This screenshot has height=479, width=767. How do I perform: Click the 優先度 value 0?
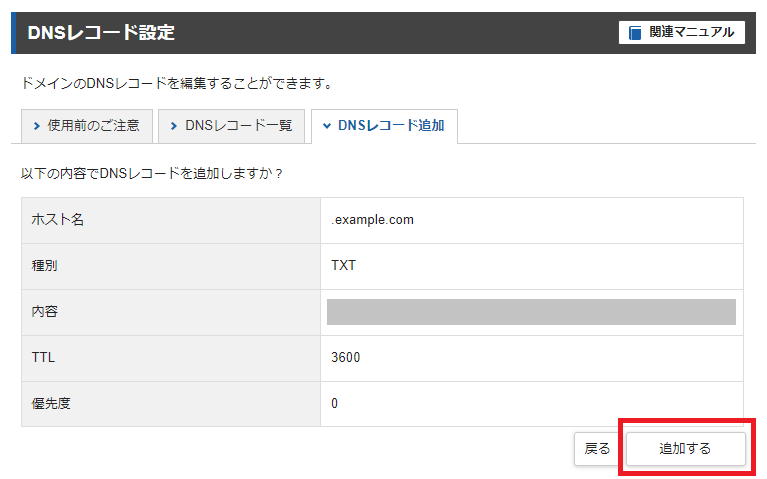point(335,403)
